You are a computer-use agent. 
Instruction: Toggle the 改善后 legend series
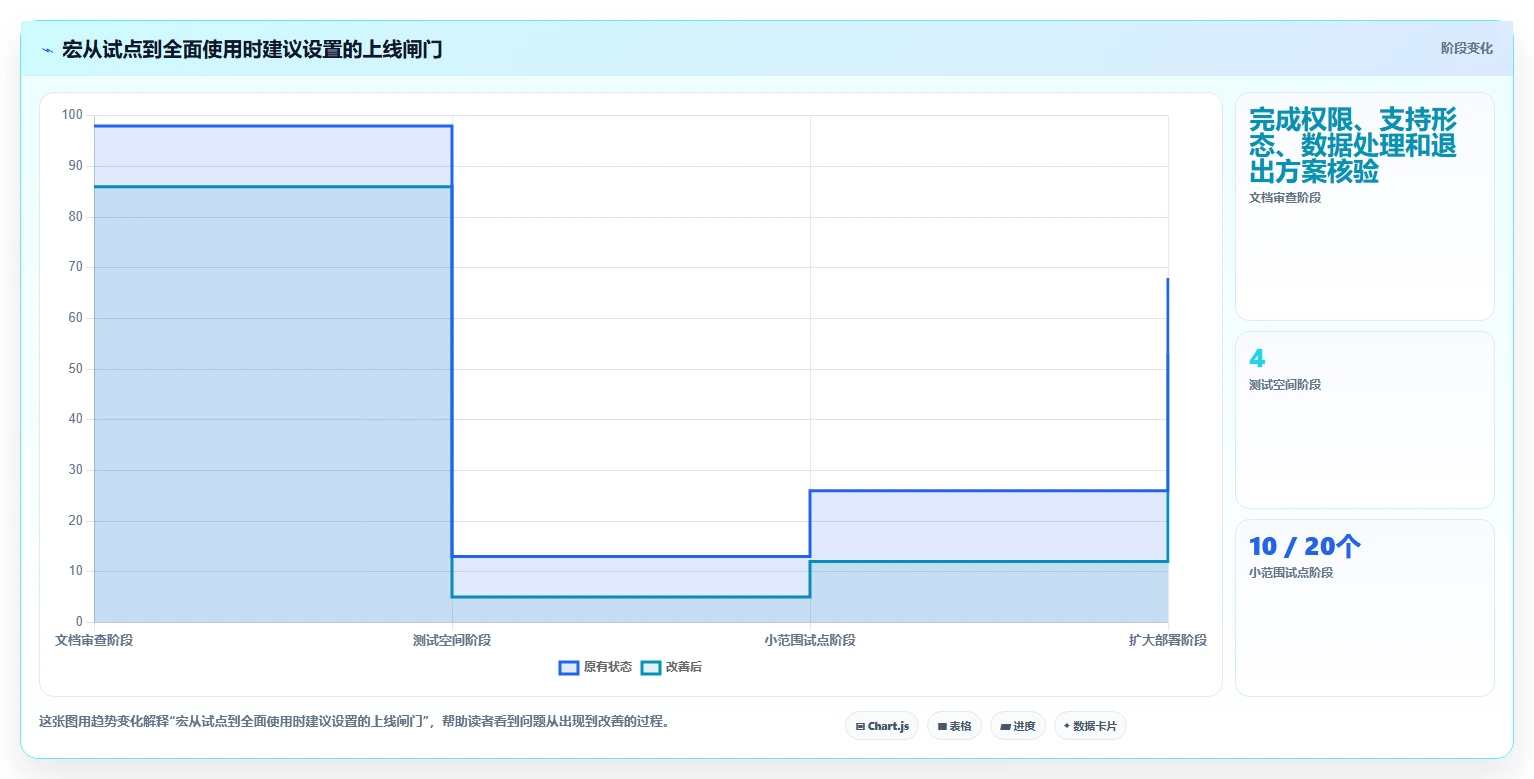point(671,667)
